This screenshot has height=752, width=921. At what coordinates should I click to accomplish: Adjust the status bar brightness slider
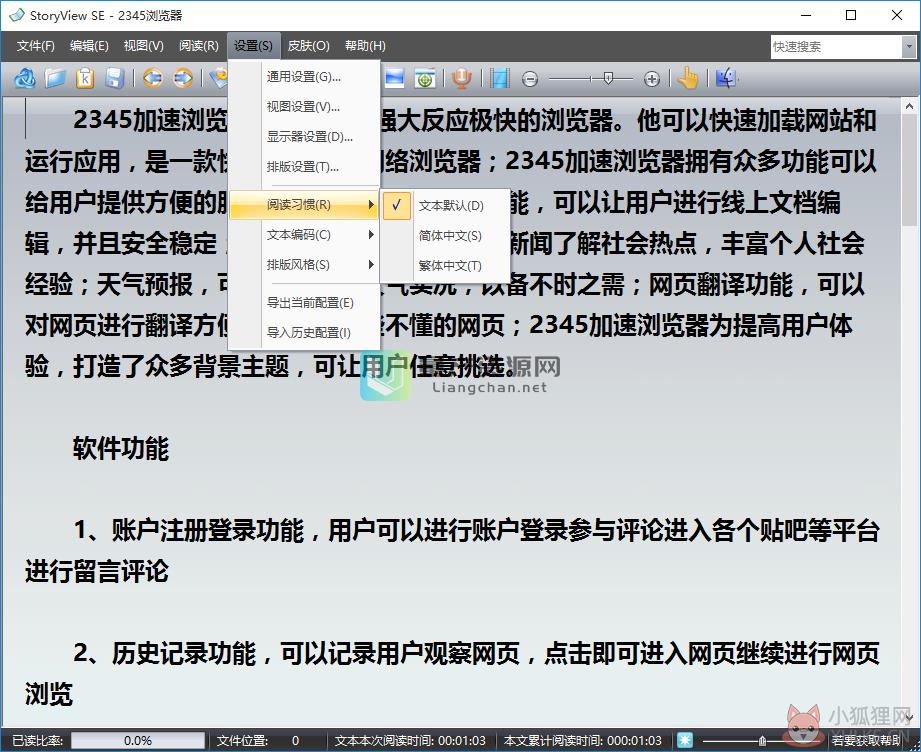tap(762, 740)
